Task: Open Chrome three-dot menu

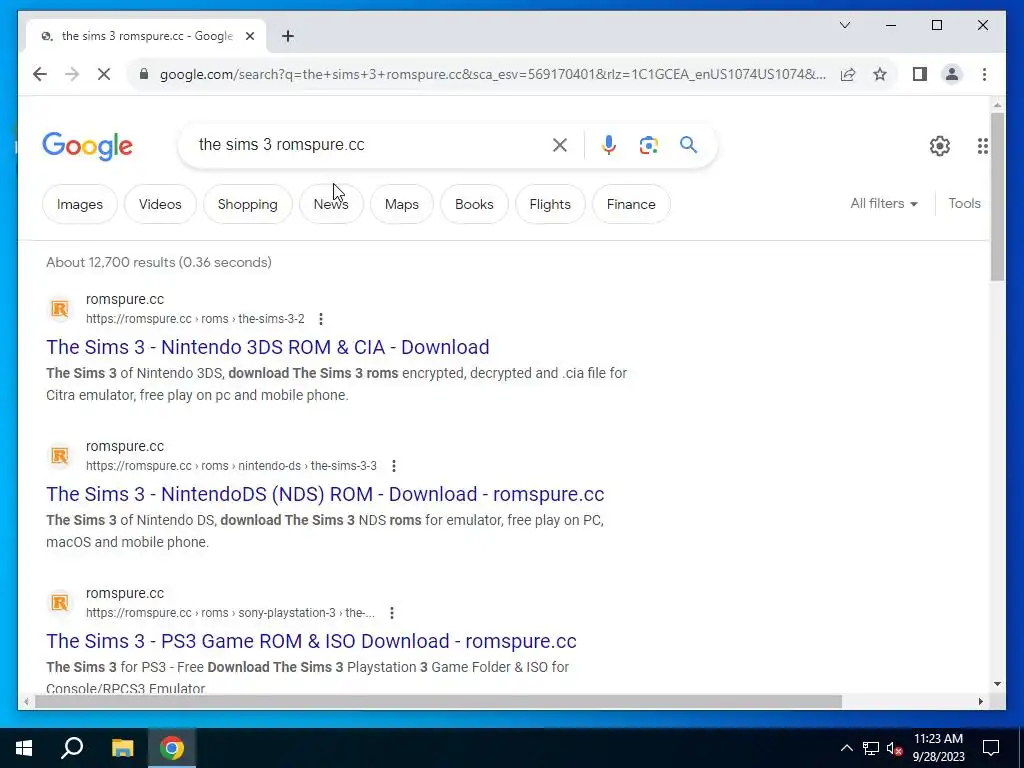Action: click(x=984, y=74)
